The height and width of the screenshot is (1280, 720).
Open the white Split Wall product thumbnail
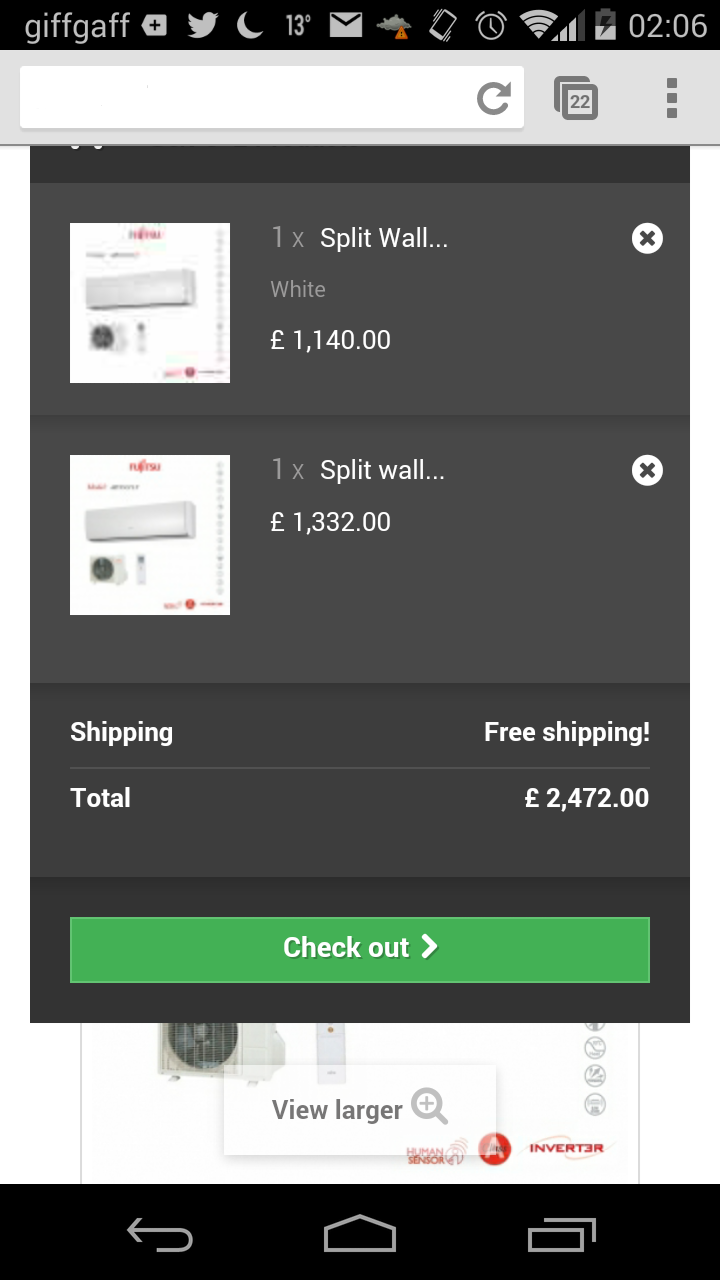click(x=150, y=303)
